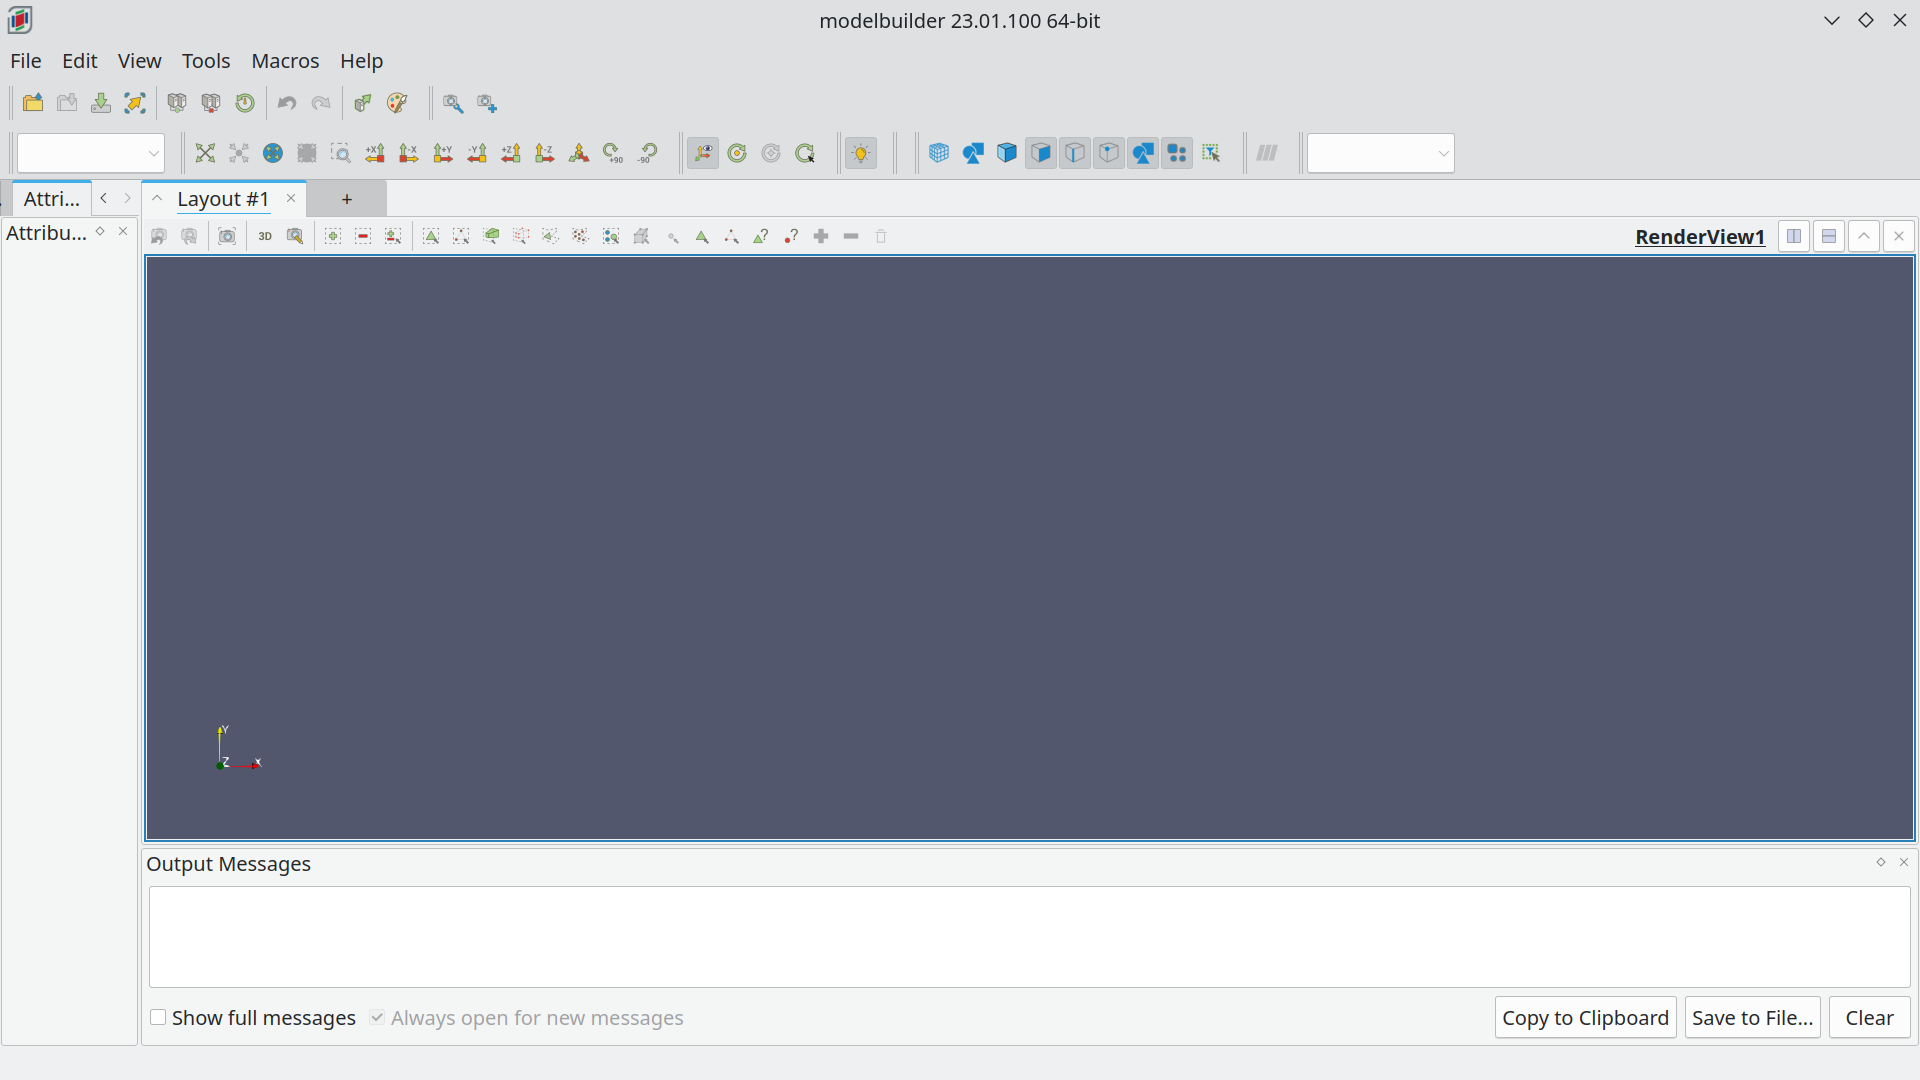Viewport: 1920px width, 1080px height.
Task: Open the Macros menu
Action: tap(285, 61)
